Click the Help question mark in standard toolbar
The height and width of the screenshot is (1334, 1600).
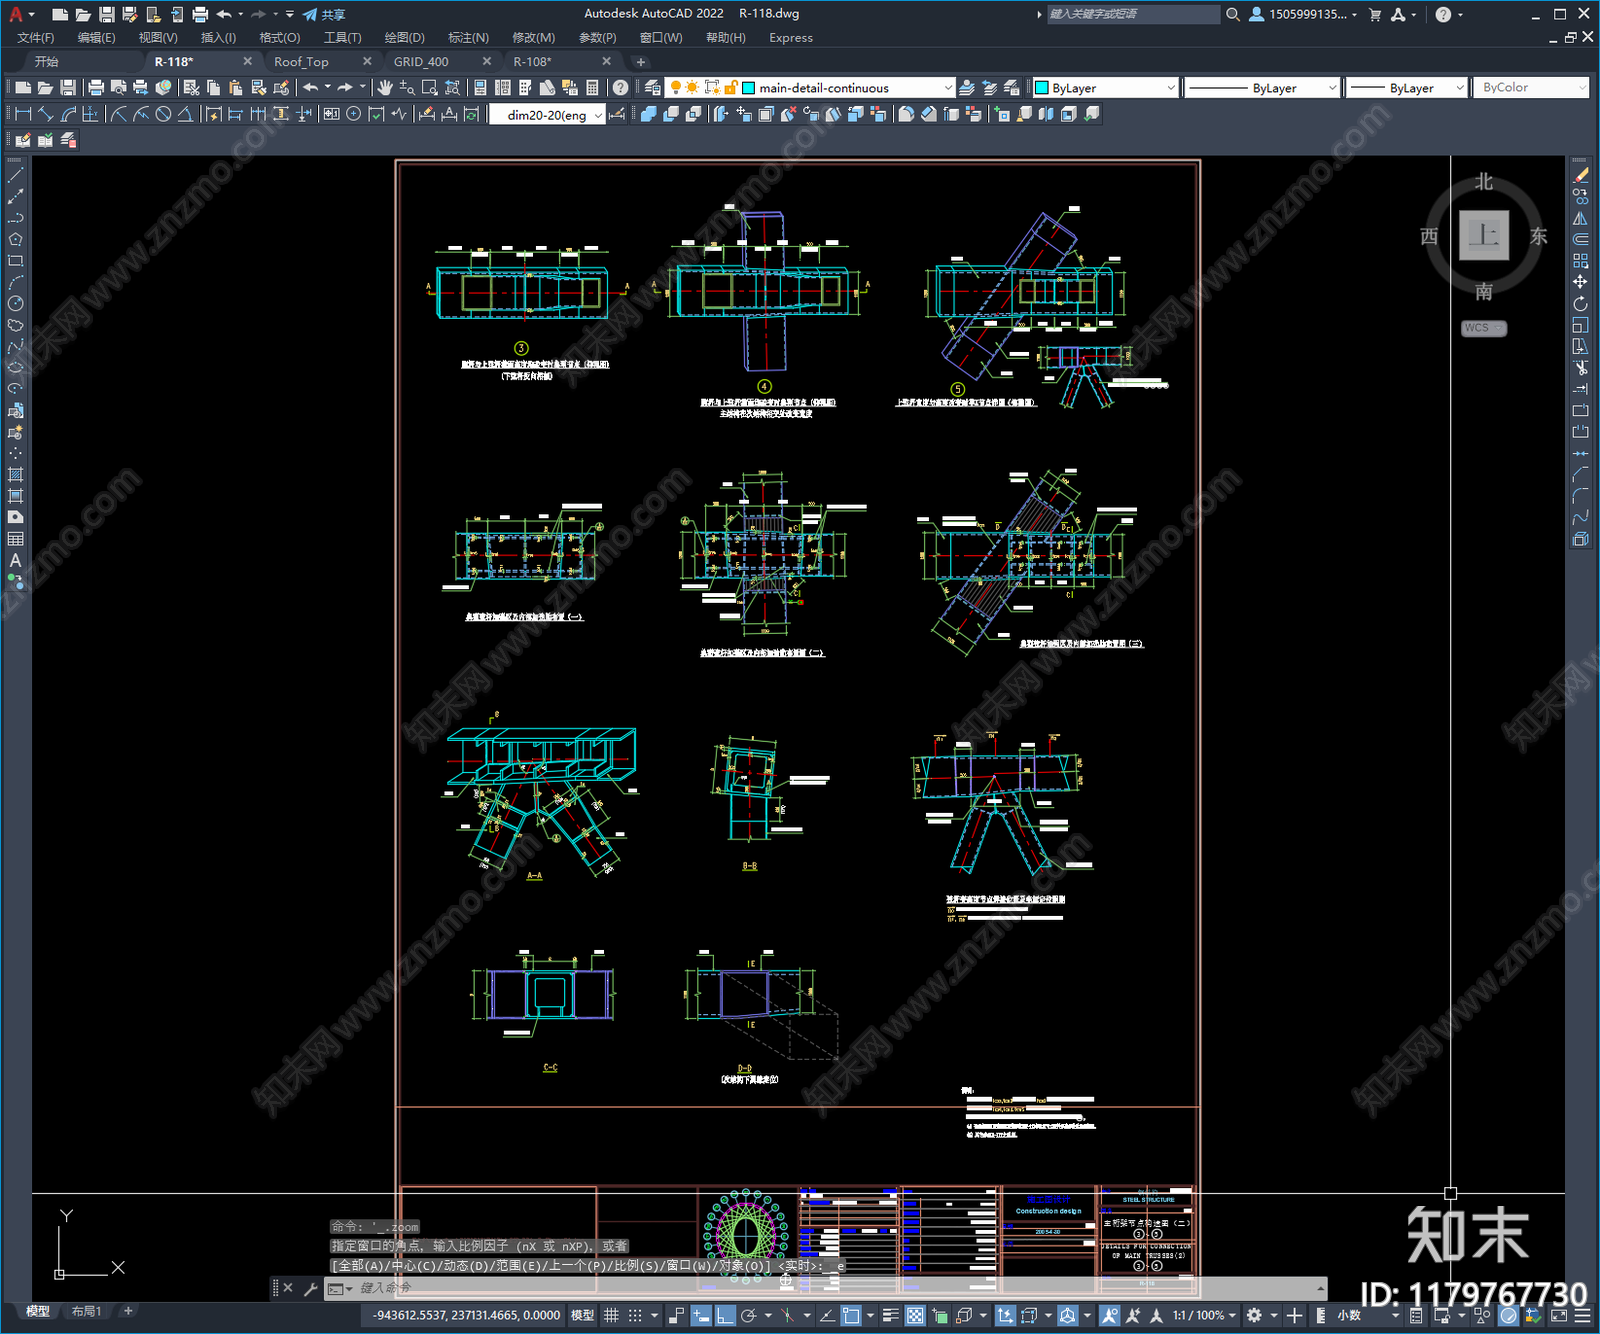coord(621,88)
